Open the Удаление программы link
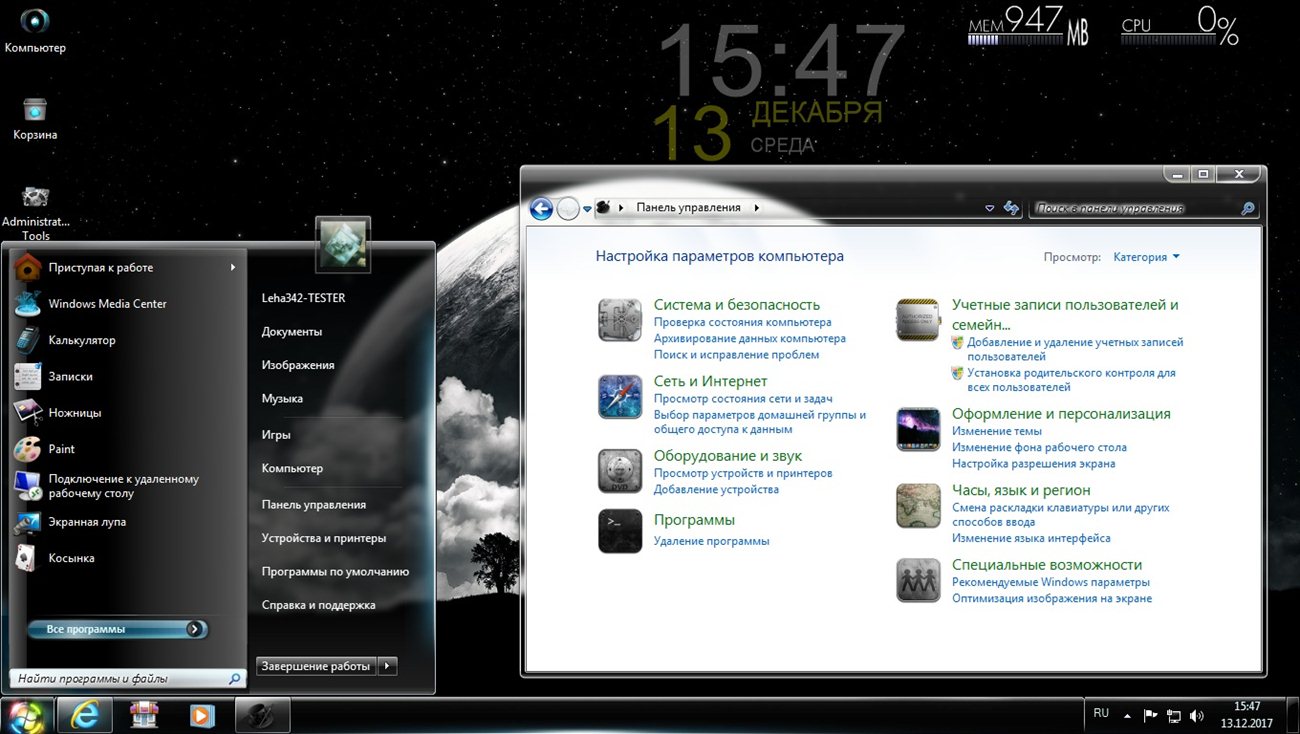The height and width of the screenshot is (734, 1300). [x=711, y=541]
